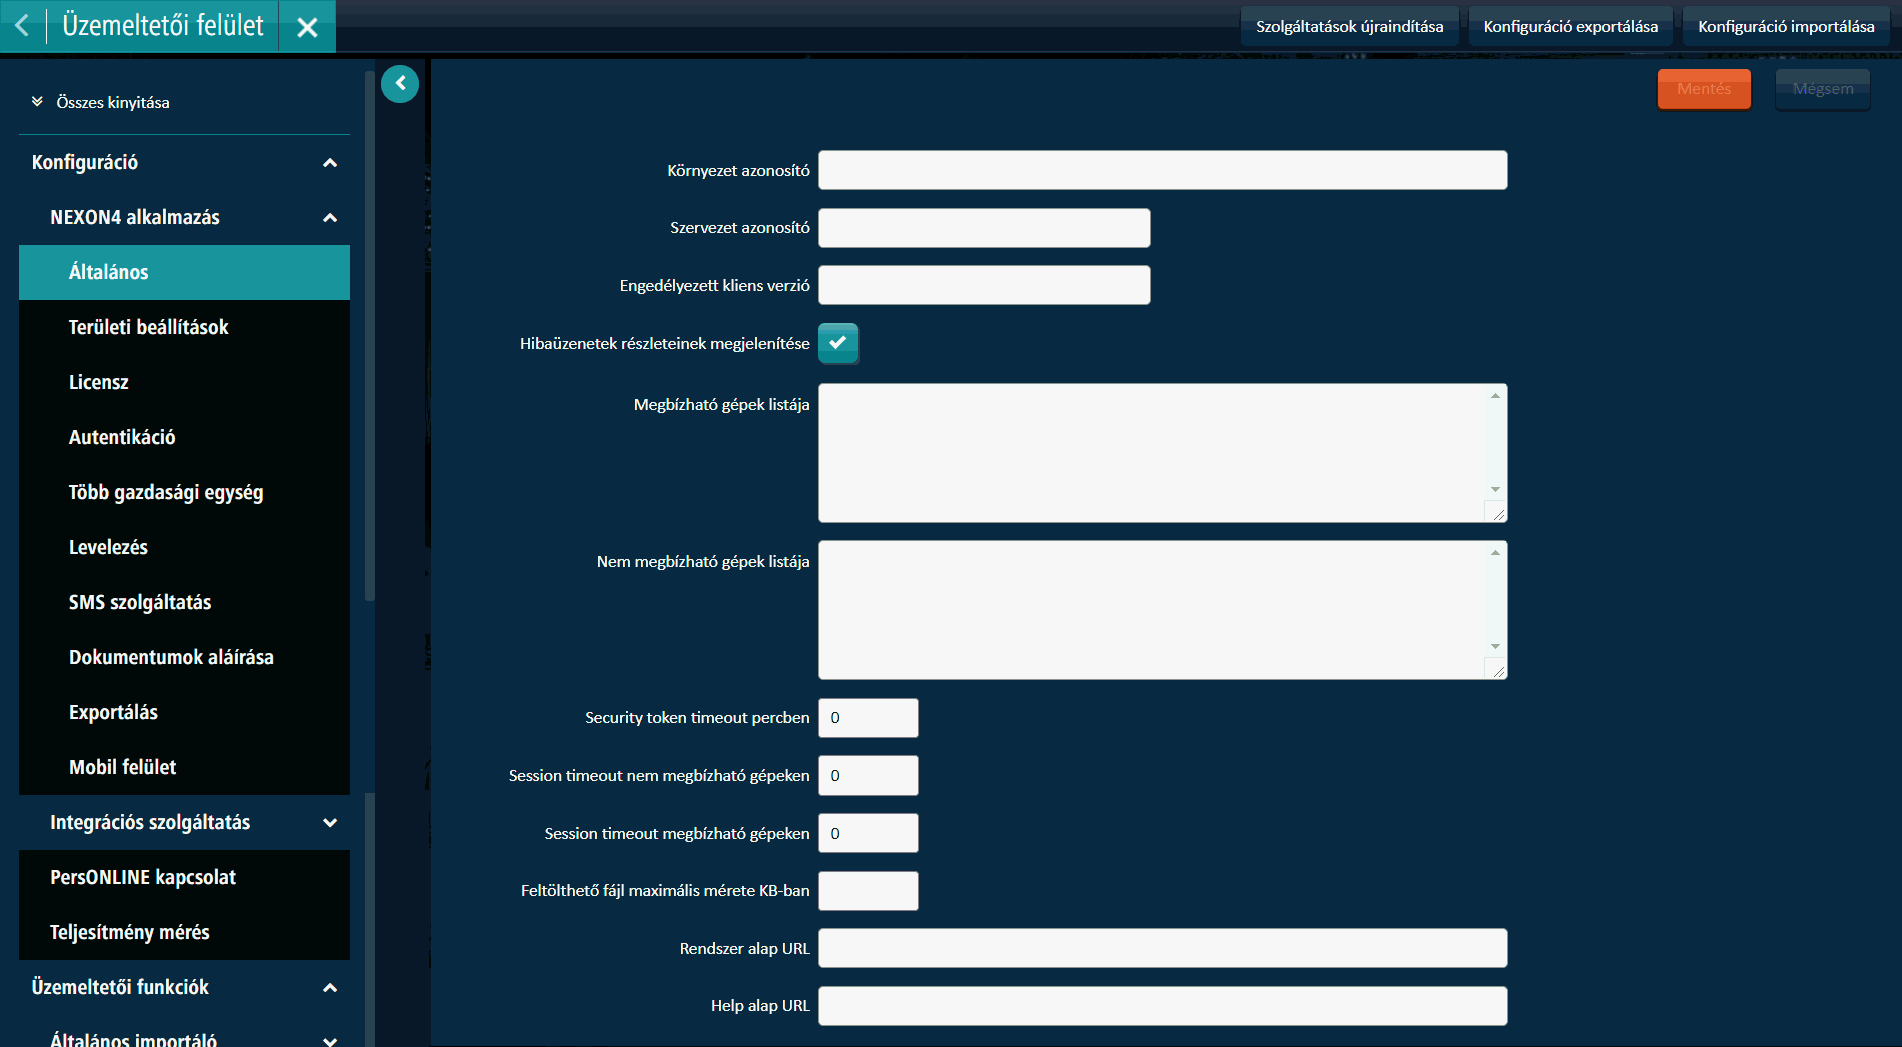This screenshot has height=1047, width=1902.
Task: Click up arrow in Megbízható gépek listája scrollbar
Action: tap(1495, 396)
